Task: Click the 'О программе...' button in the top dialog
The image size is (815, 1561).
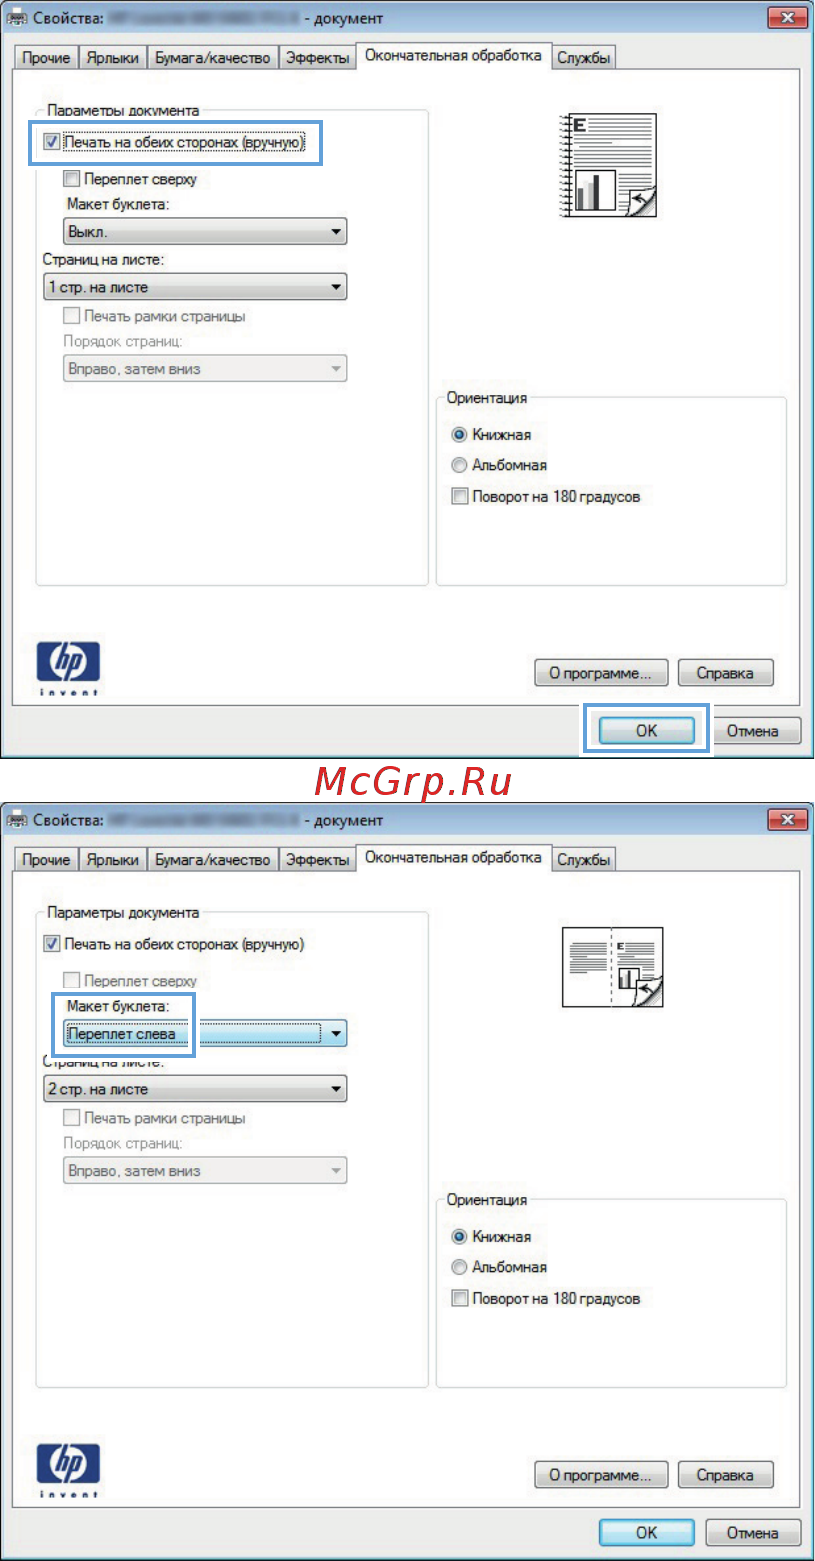Action: pyautogui.click(x=600, y=672)
